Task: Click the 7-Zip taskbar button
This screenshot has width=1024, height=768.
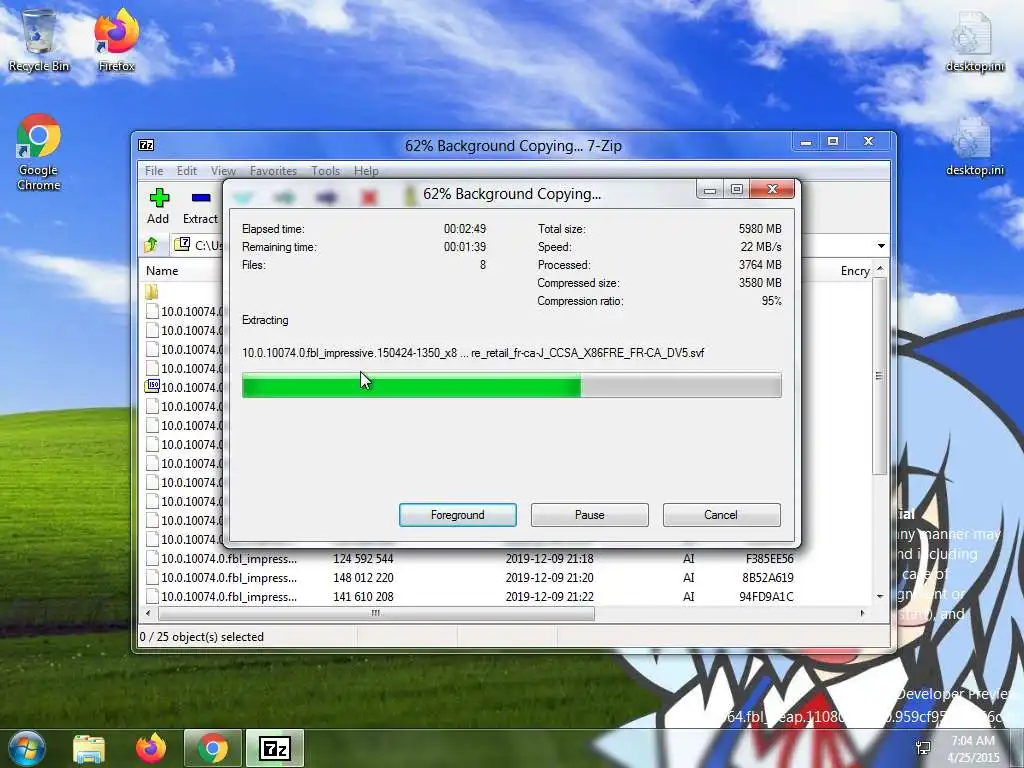Action: 275,748
